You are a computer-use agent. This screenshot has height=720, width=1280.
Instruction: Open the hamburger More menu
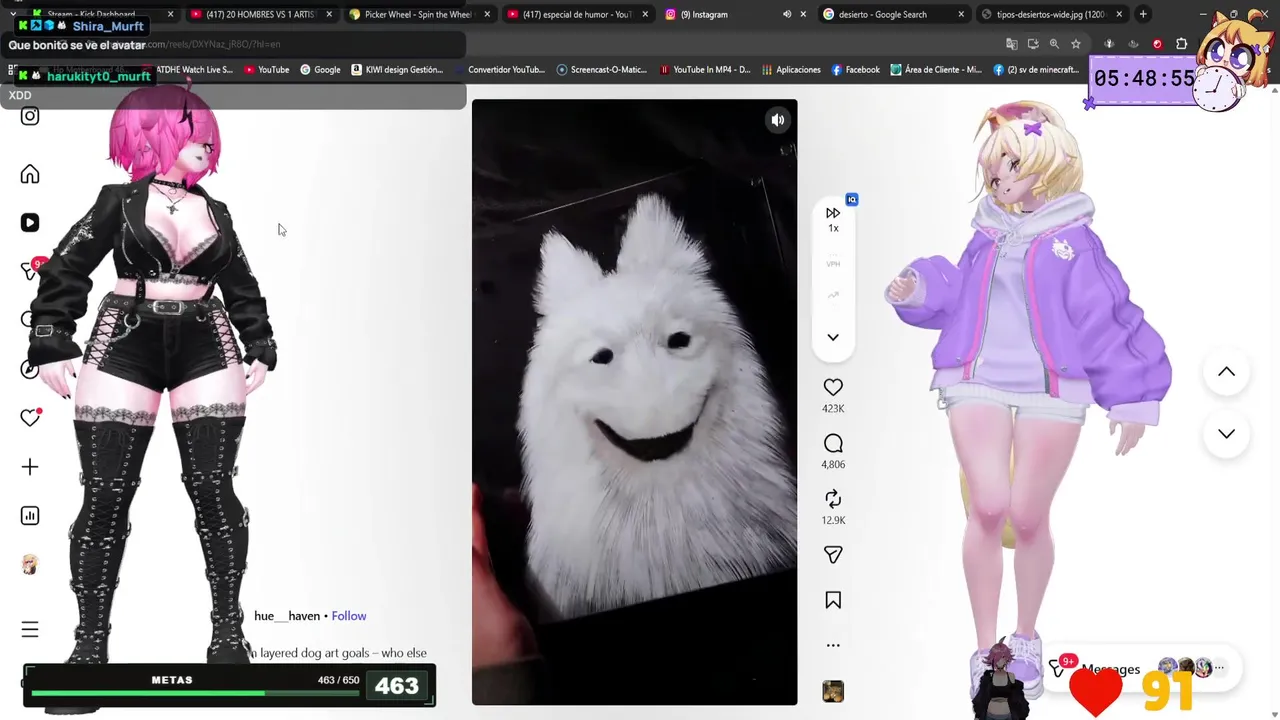point(30,629)
